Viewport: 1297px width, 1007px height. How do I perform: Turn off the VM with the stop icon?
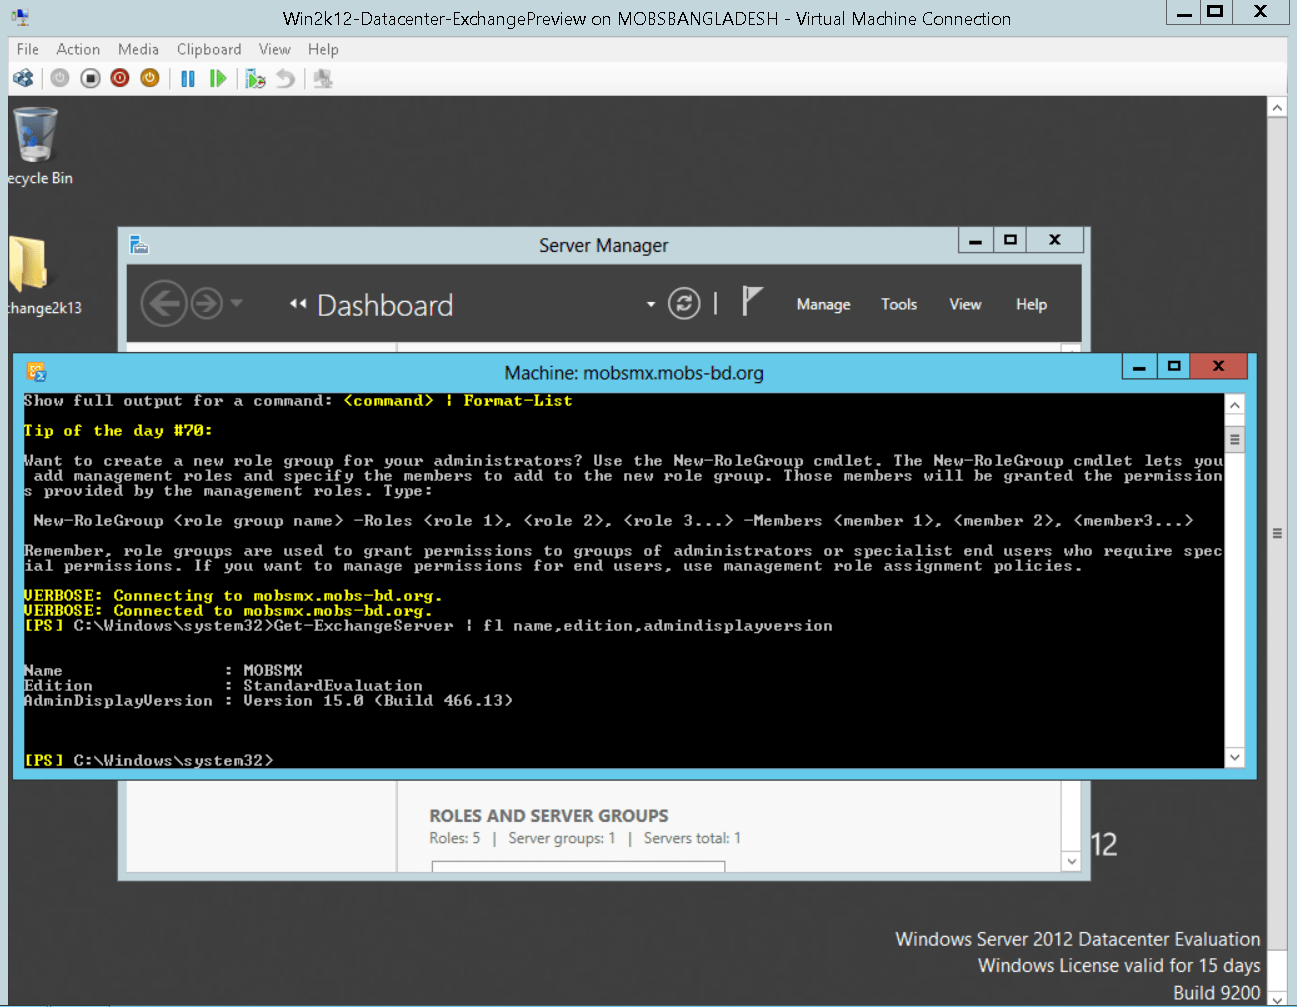(90, 78)
